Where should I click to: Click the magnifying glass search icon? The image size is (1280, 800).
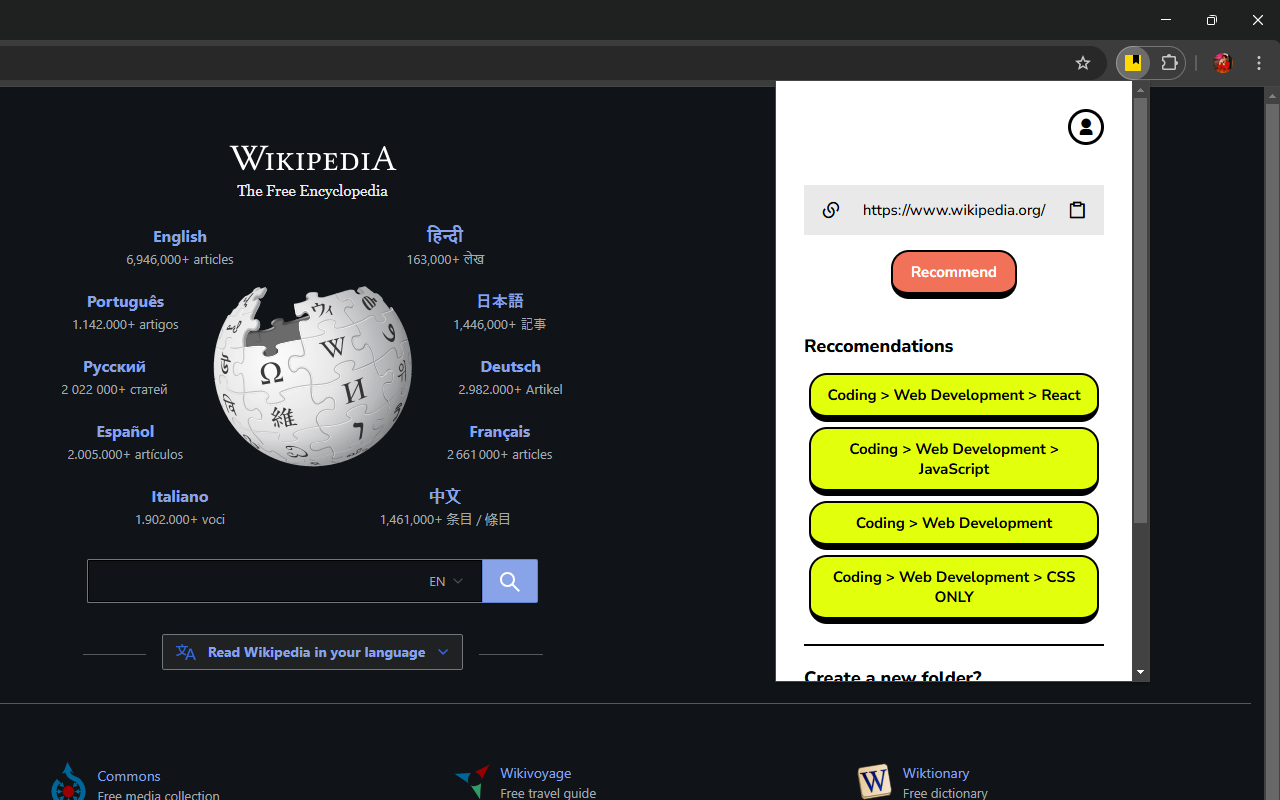pos(509,580)
